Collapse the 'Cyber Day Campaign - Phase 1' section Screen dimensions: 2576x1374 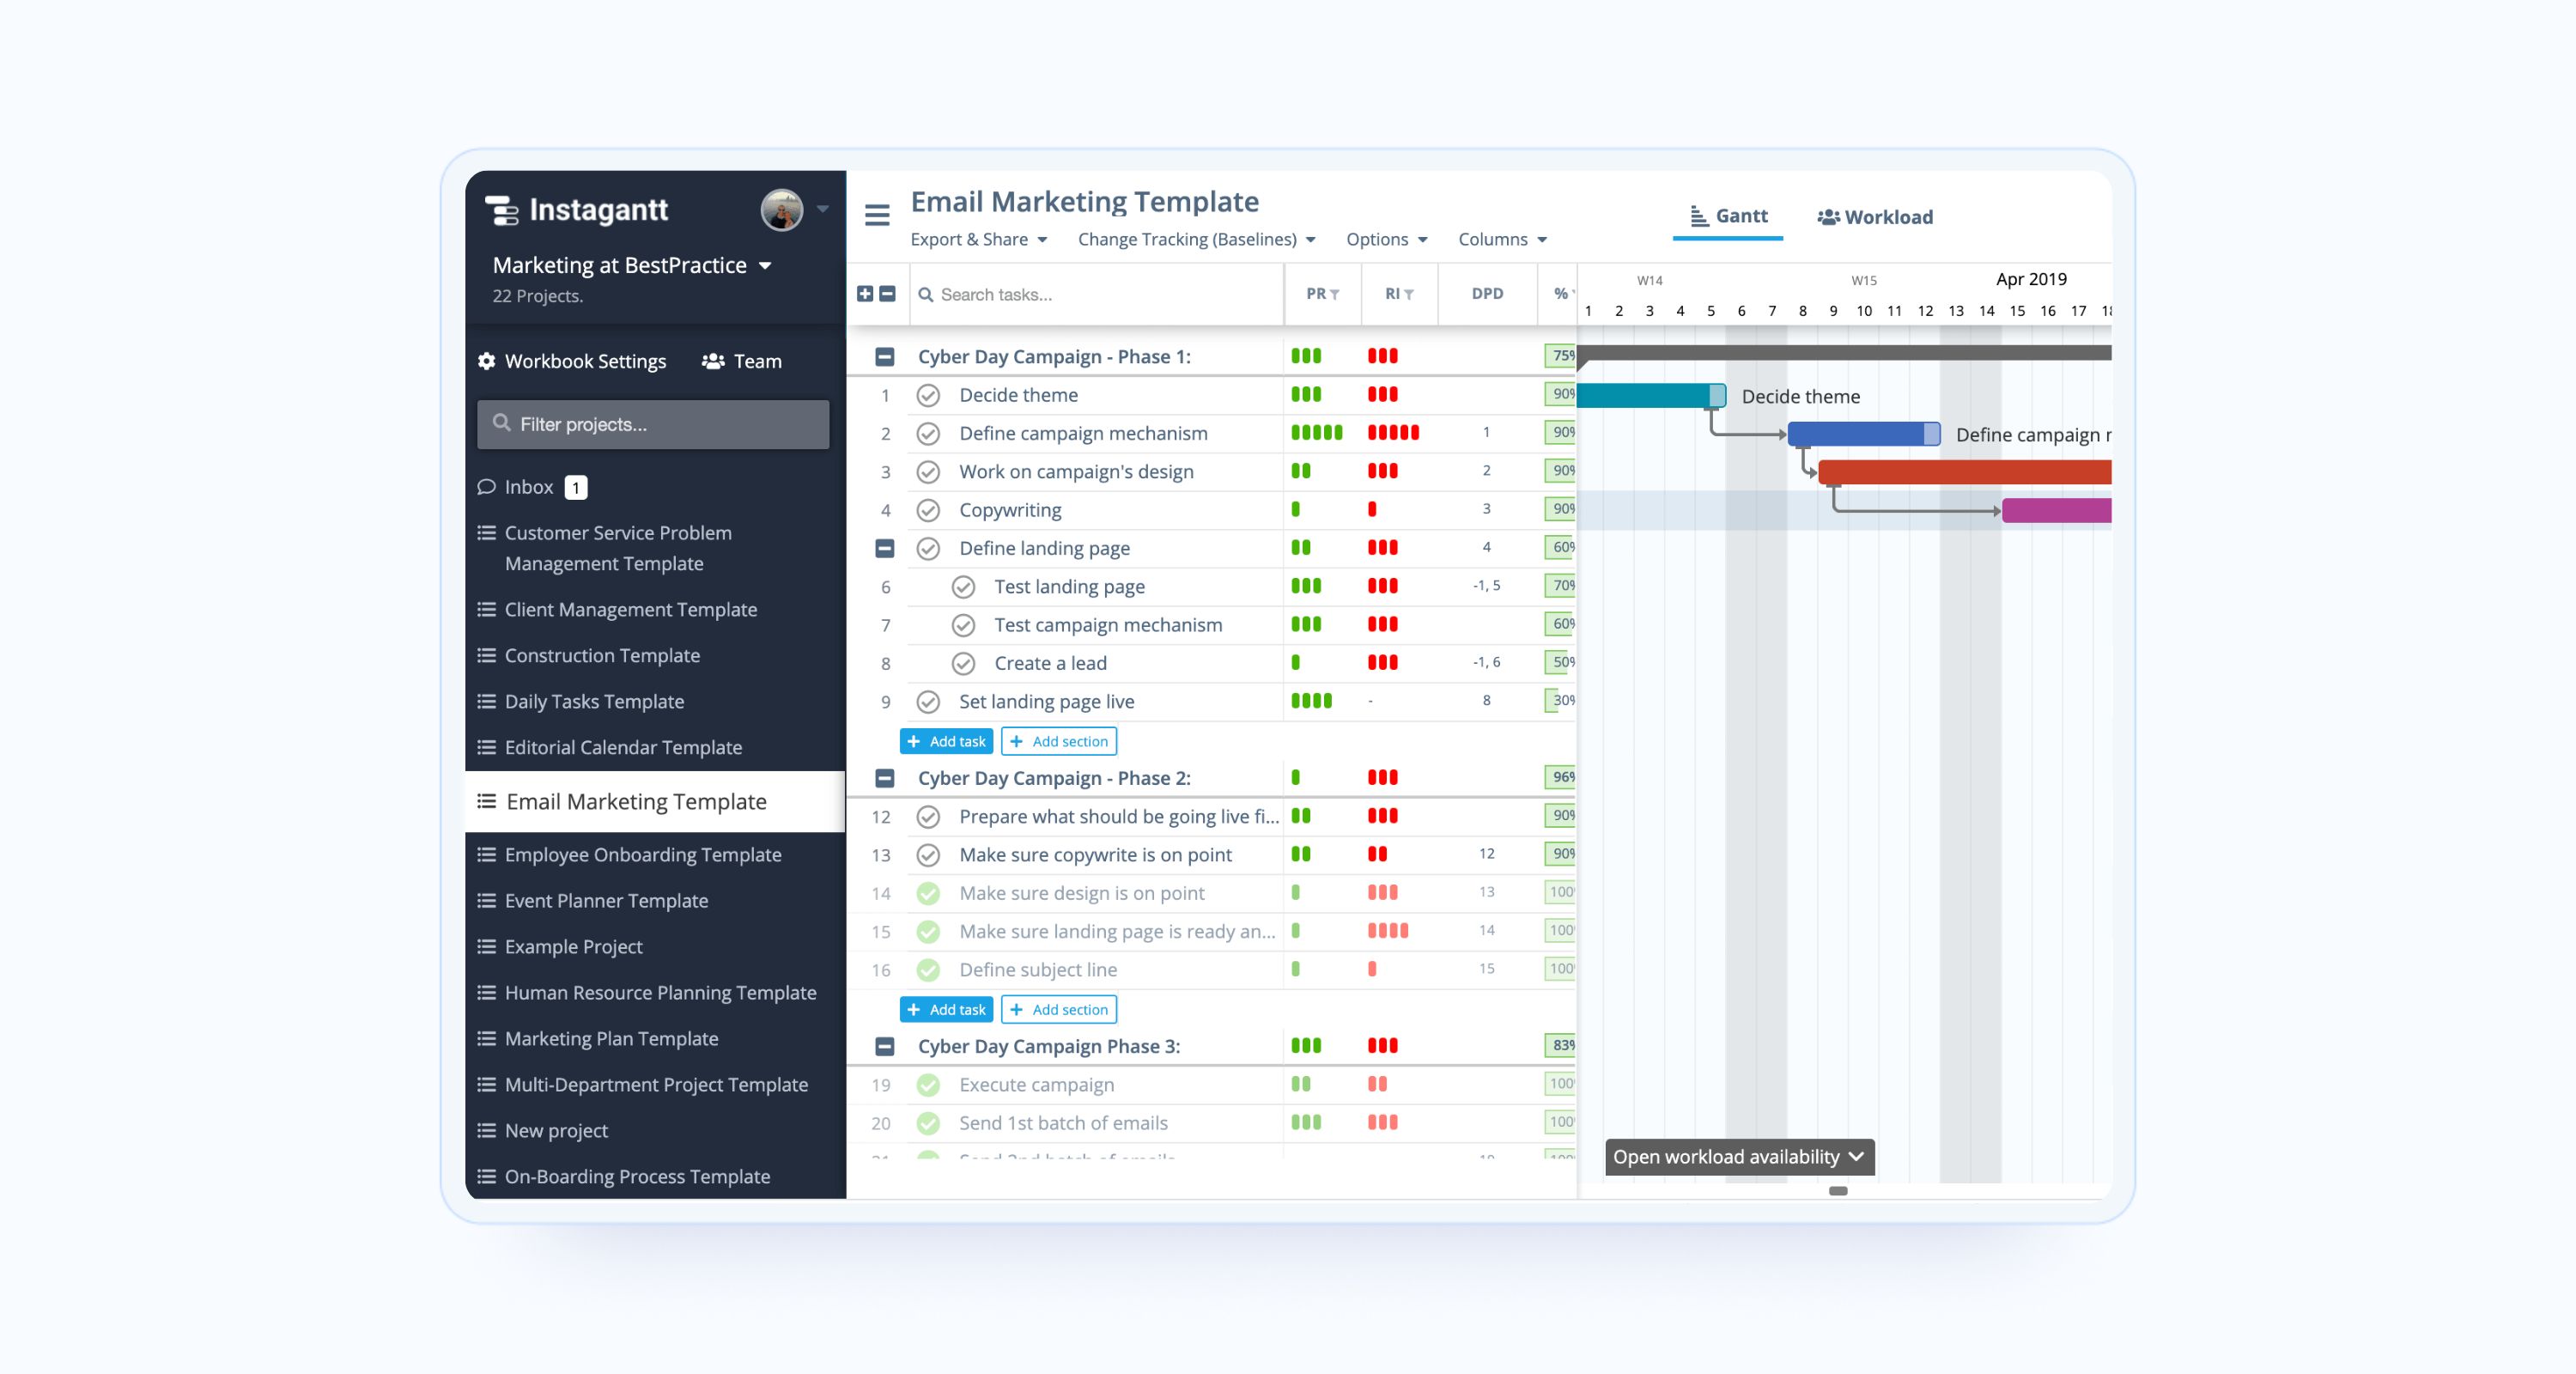884,357
